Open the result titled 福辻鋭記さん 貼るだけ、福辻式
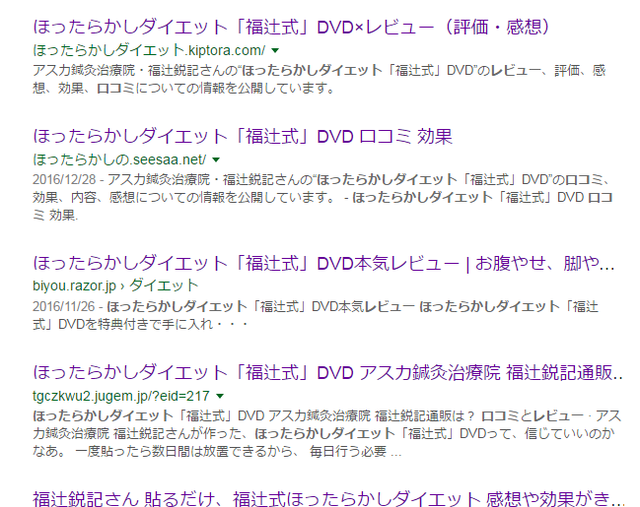 pyautogui.click(x=329, y=498)
